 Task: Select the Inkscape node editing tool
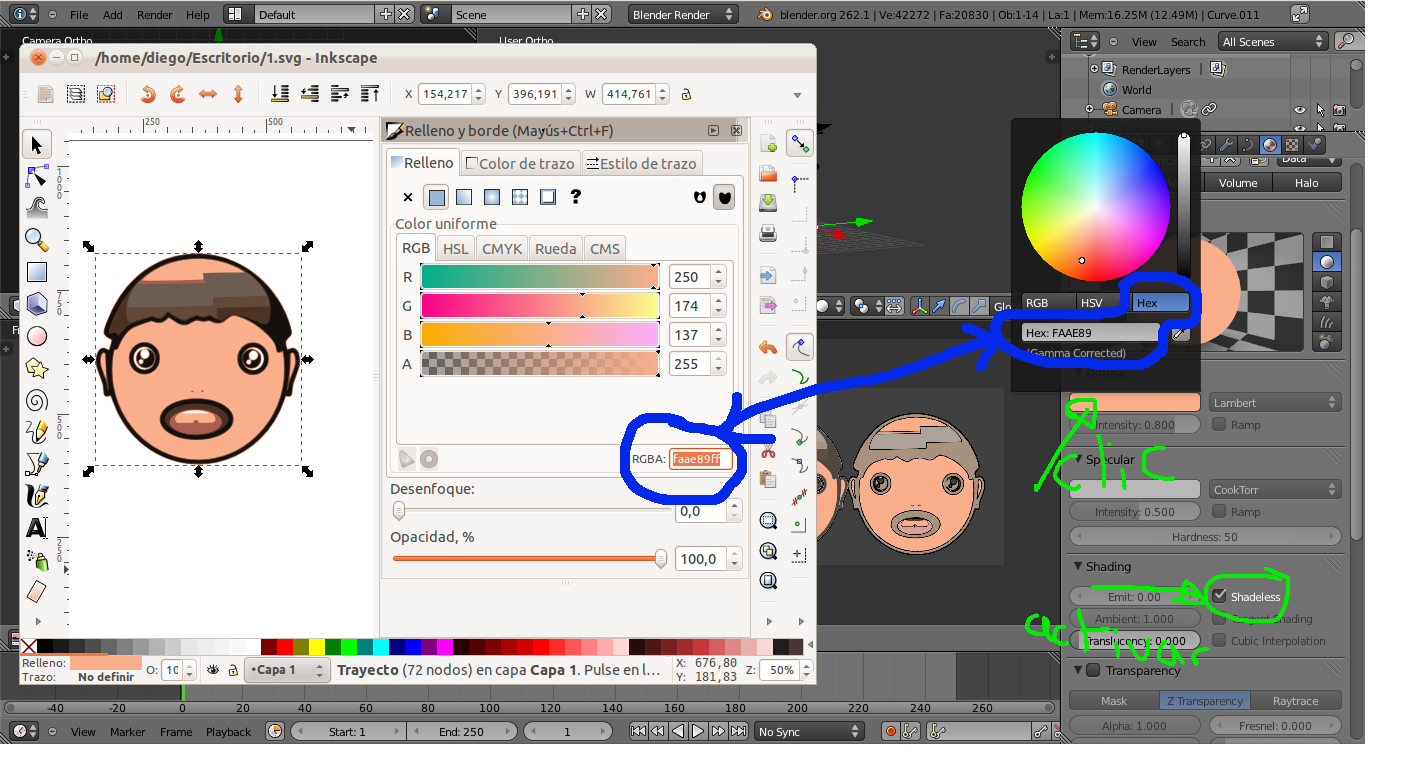(x=37, y=177)
